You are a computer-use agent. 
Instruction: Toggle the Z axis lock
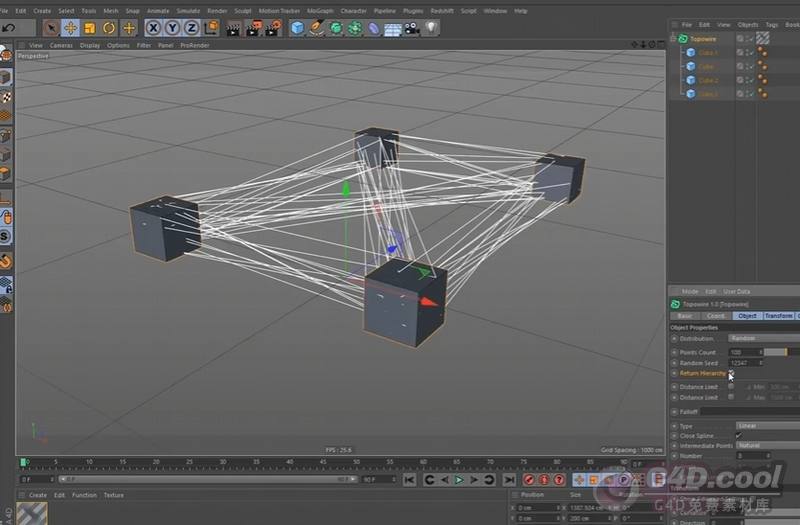190,28
